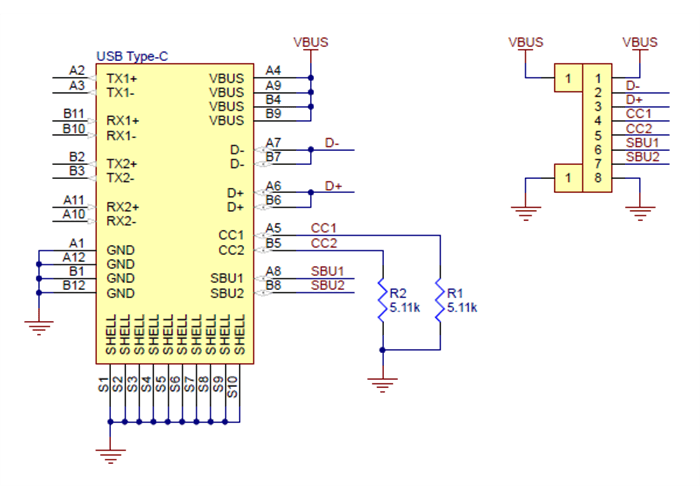Select the R2 resistor symbol
Viewport: 700px width, 500px height.
pyautogui.click(x=383, y=300)
